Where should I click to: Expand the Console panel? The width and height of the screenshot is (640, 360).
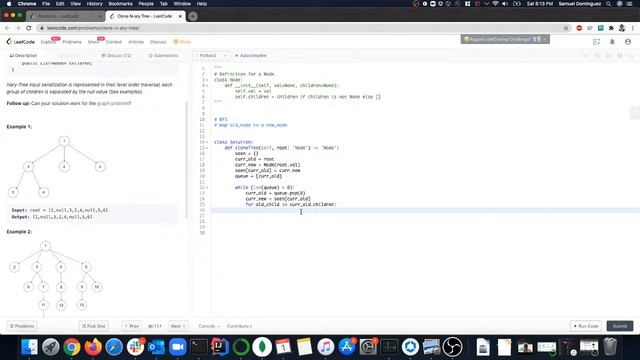209,326
